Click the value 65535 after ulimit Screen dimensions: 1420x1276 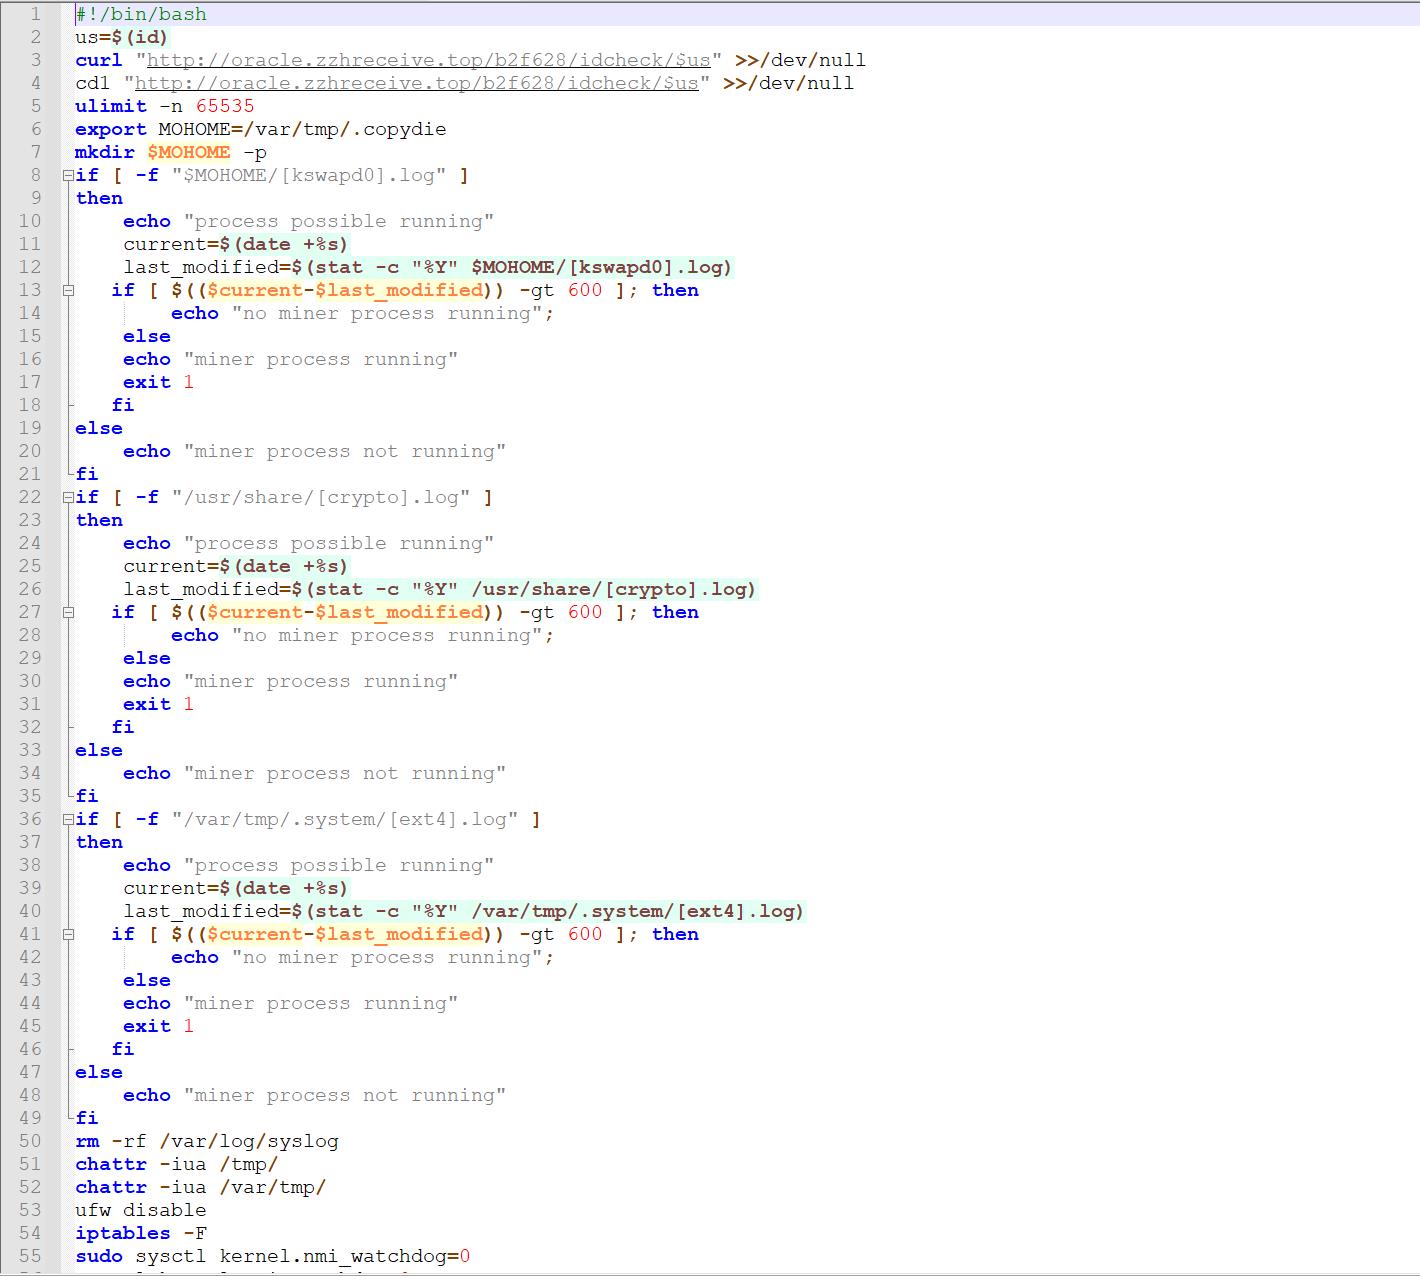(225, 106)
